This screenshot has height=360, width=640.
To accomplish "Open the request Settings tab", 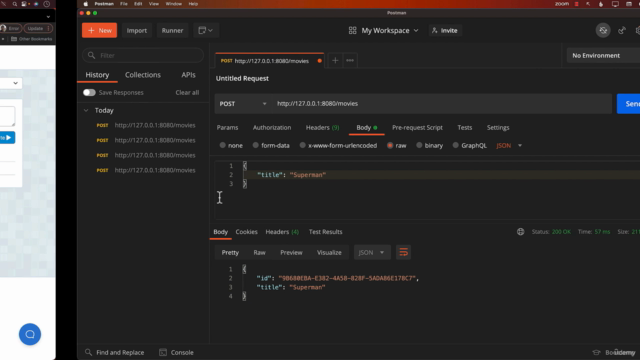I will (498, 127).
